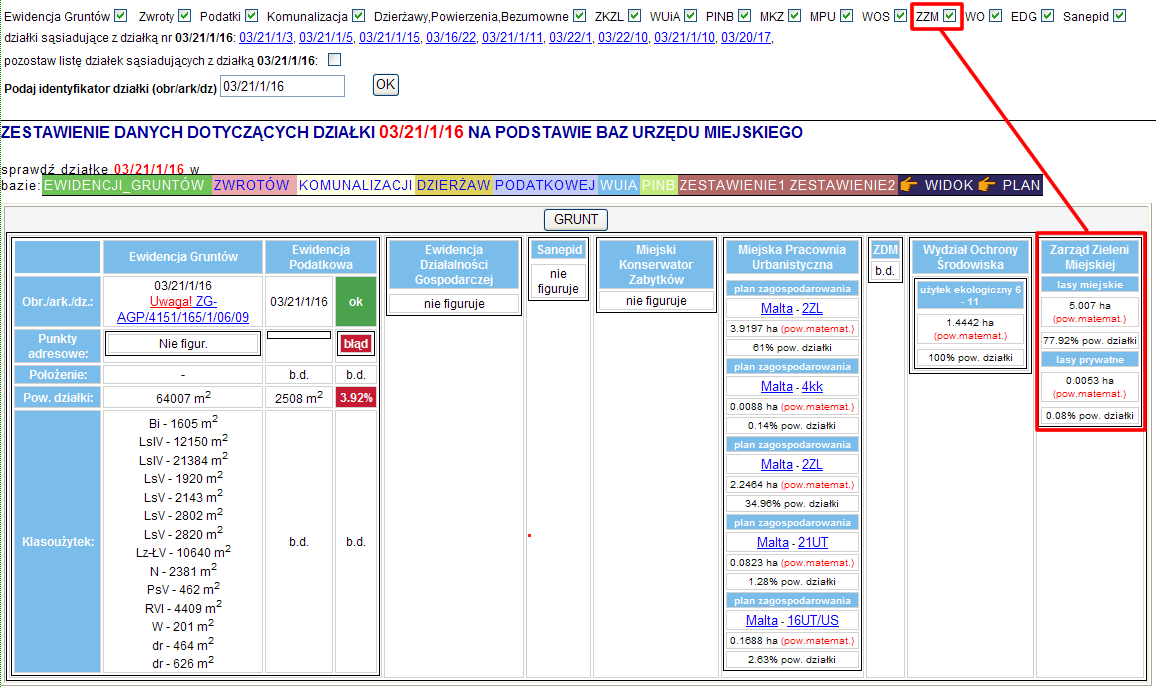Viewport: 1156px width, 688px height.
Task: Enable the keep neighboring parcels list checkbox
Action: pyautogui.click(x=334, y=60)
